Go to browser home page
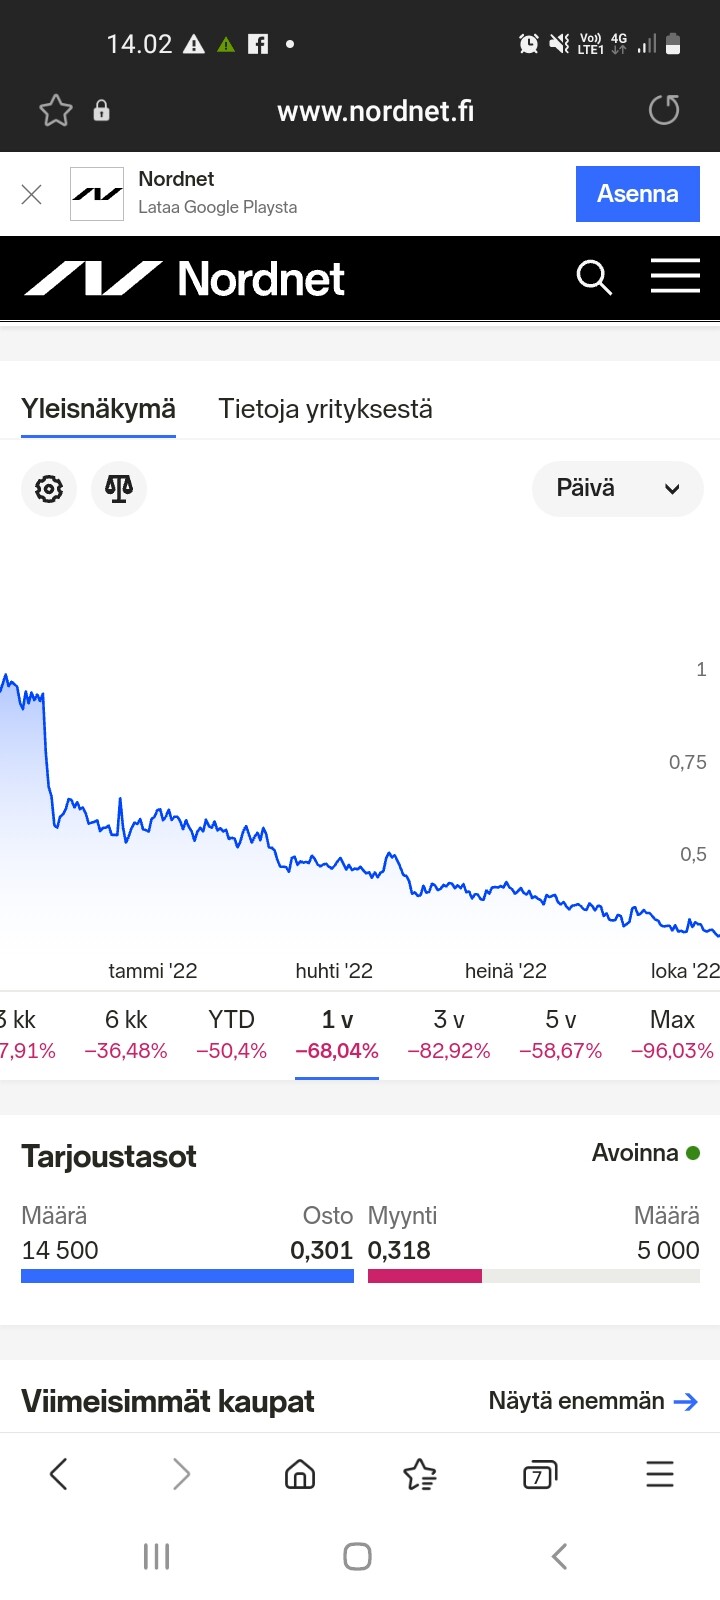 pos(300,1474)
